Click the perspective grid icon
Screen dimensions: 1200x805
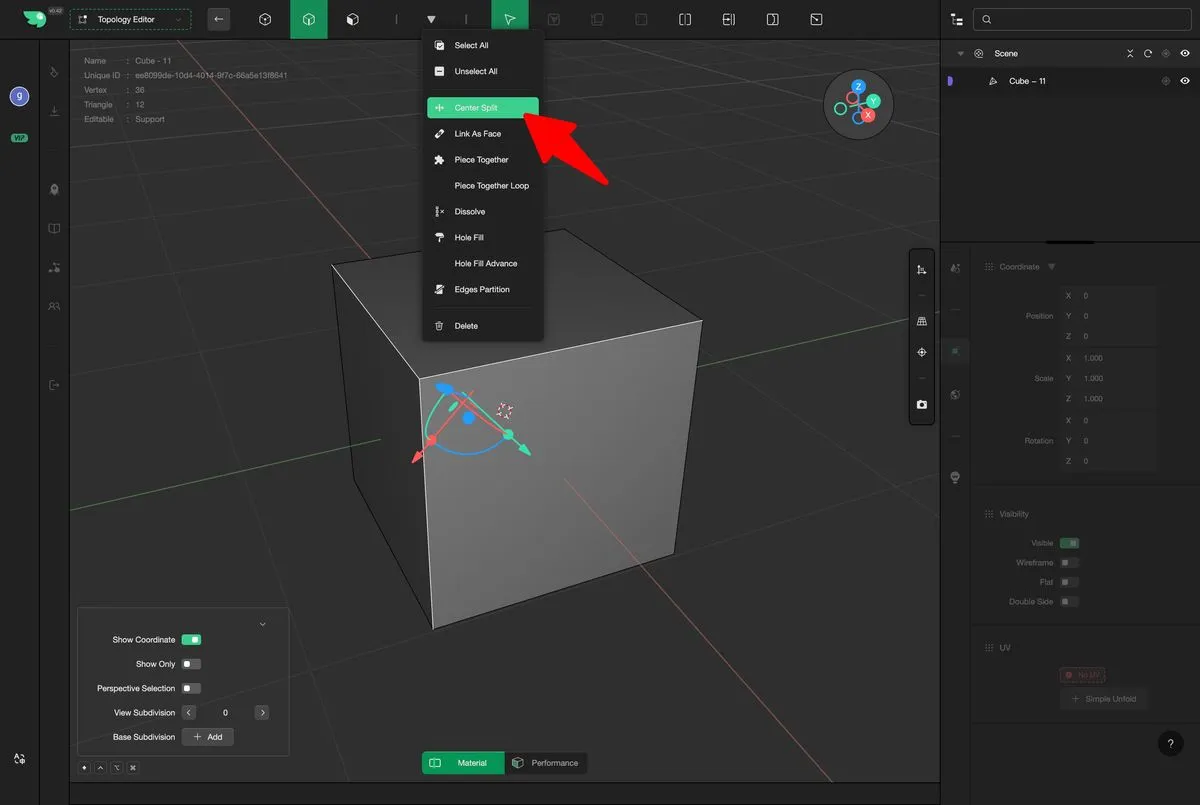pyautogui.click(x=921, y=321)
